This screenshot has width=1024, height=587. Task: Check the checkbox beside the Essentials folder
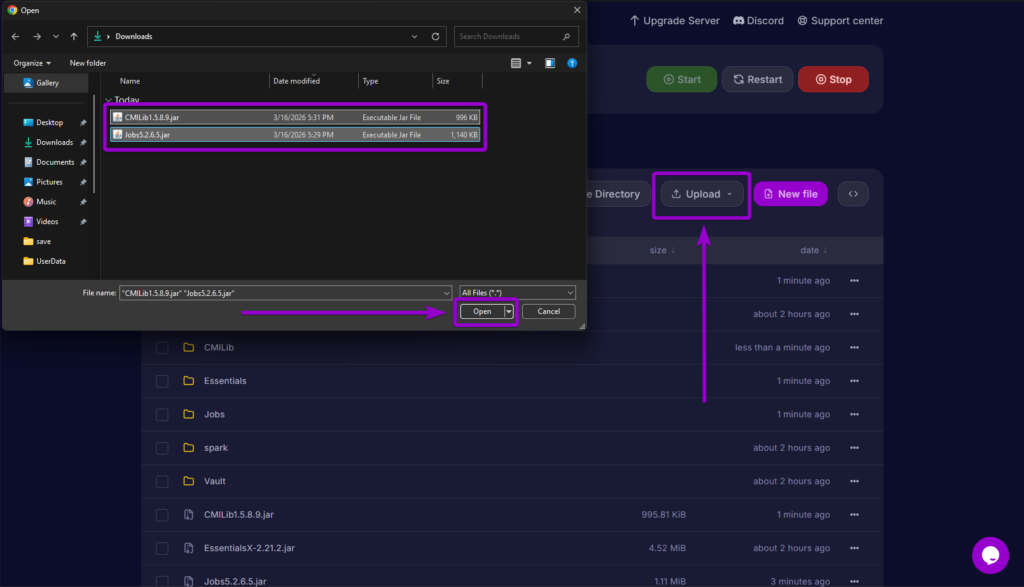(161, 381)
